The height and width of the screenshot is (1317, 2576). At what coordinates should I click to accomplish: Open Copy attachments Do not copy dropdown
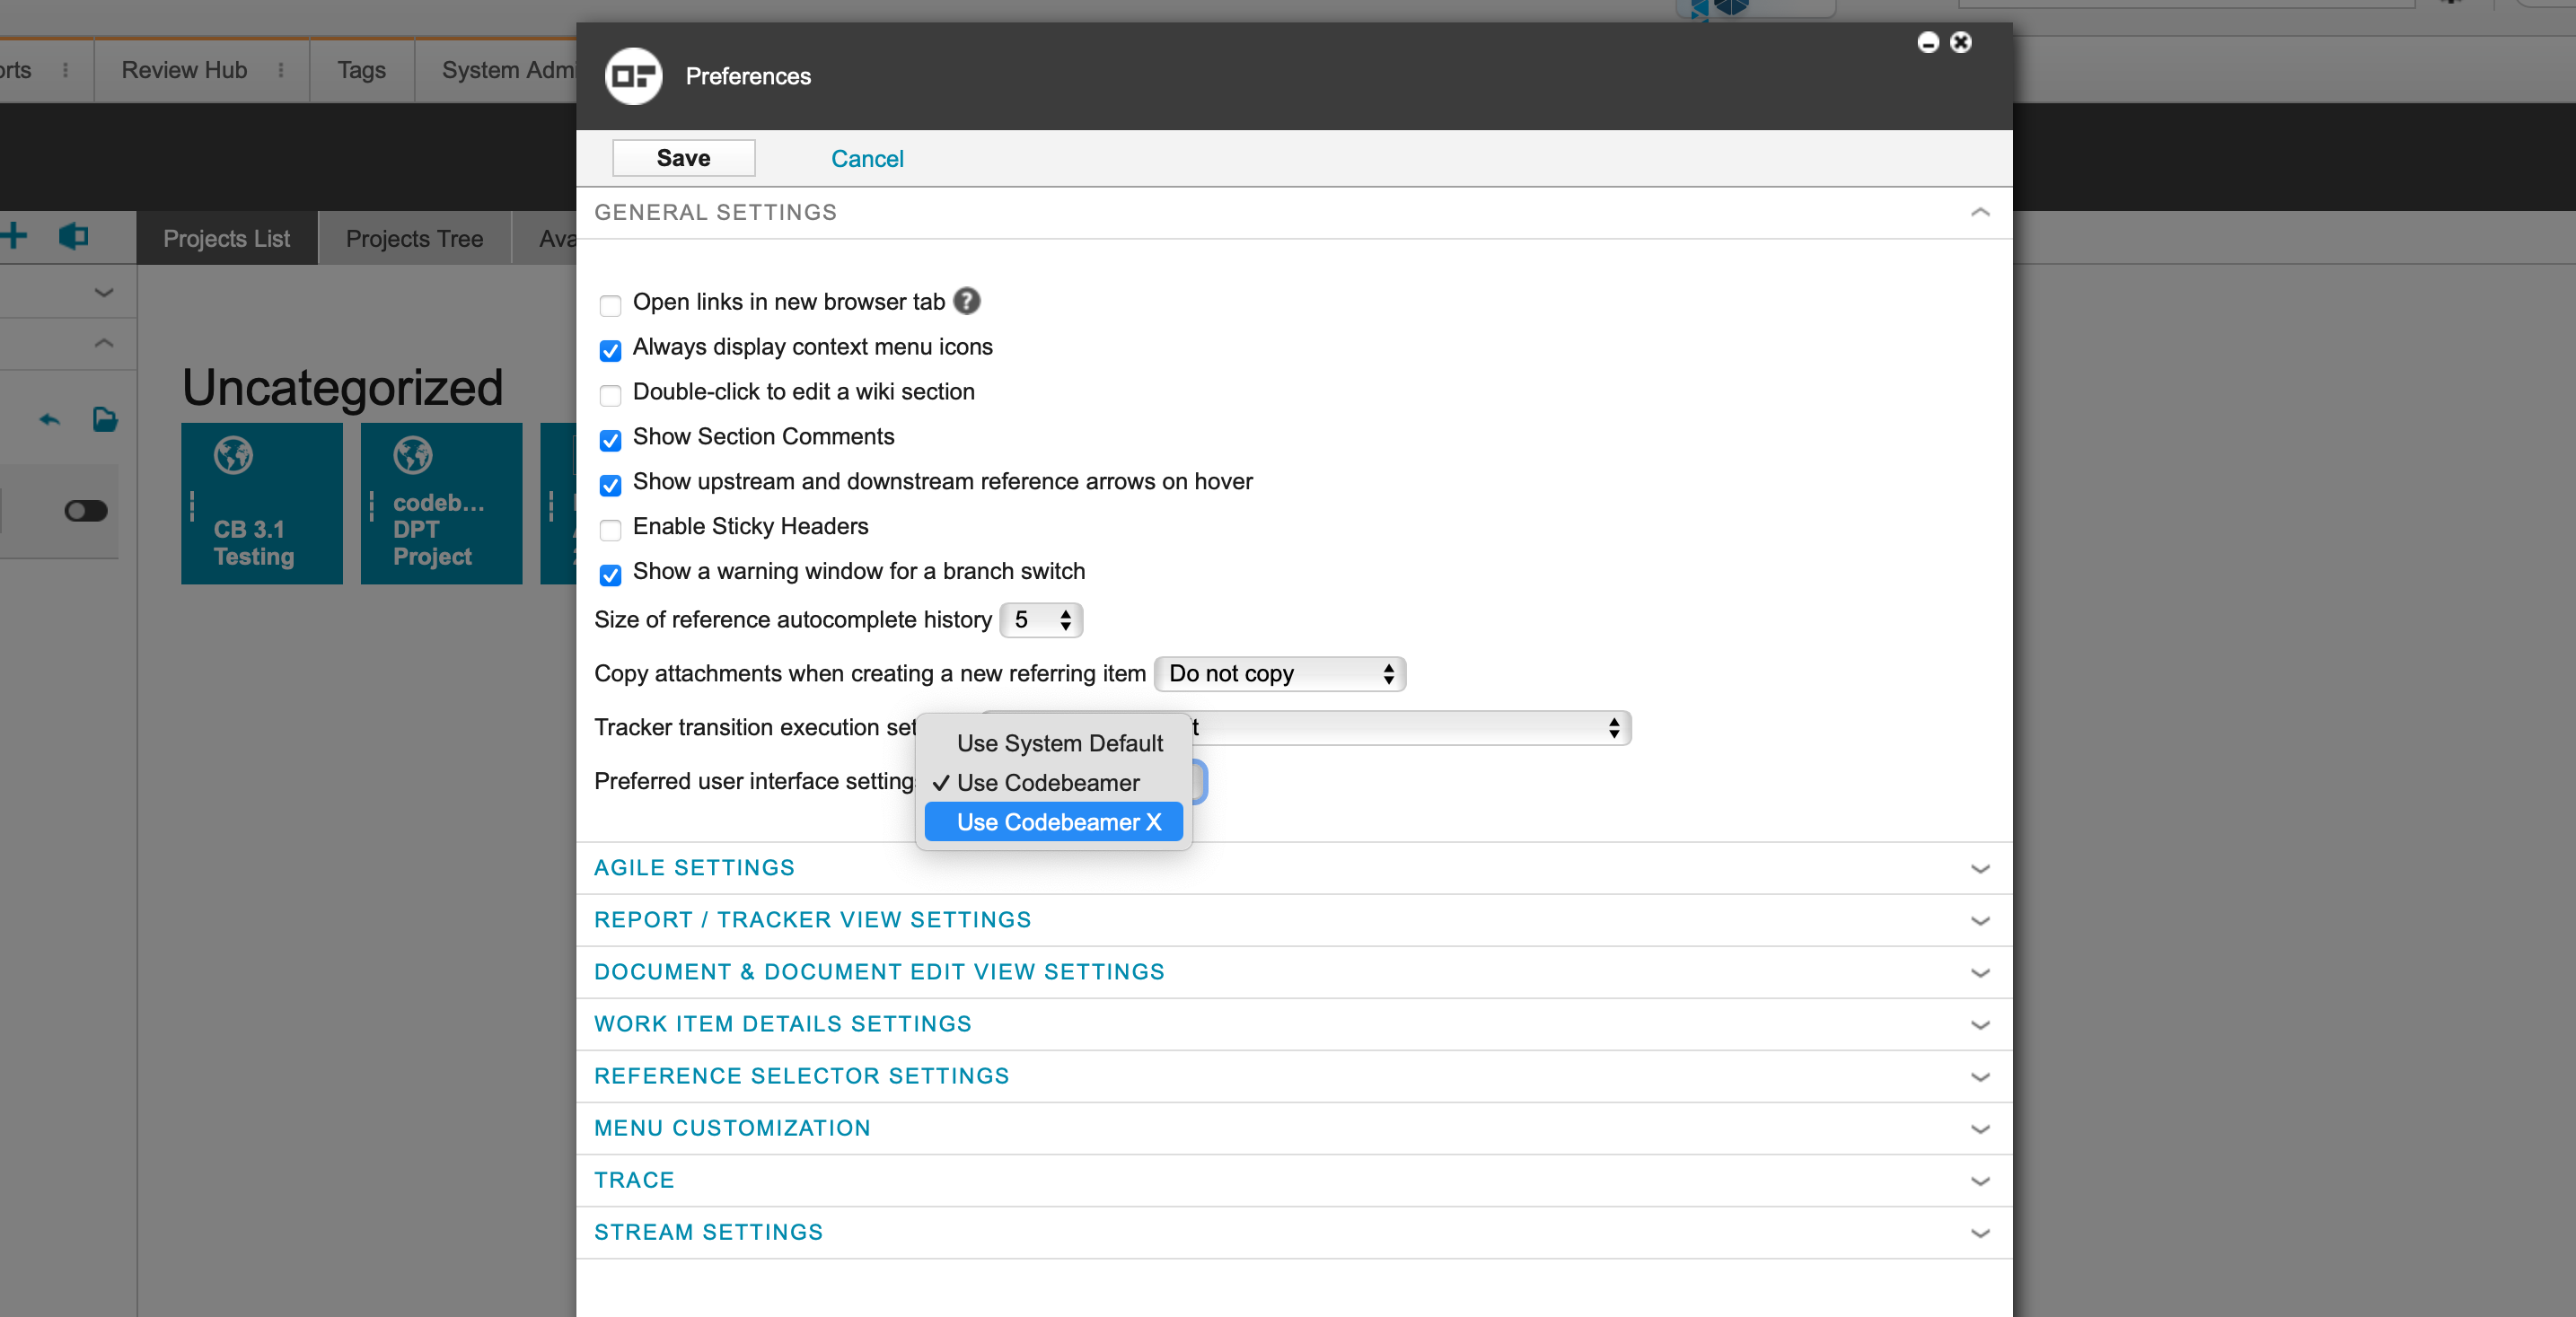point(1279,674)
